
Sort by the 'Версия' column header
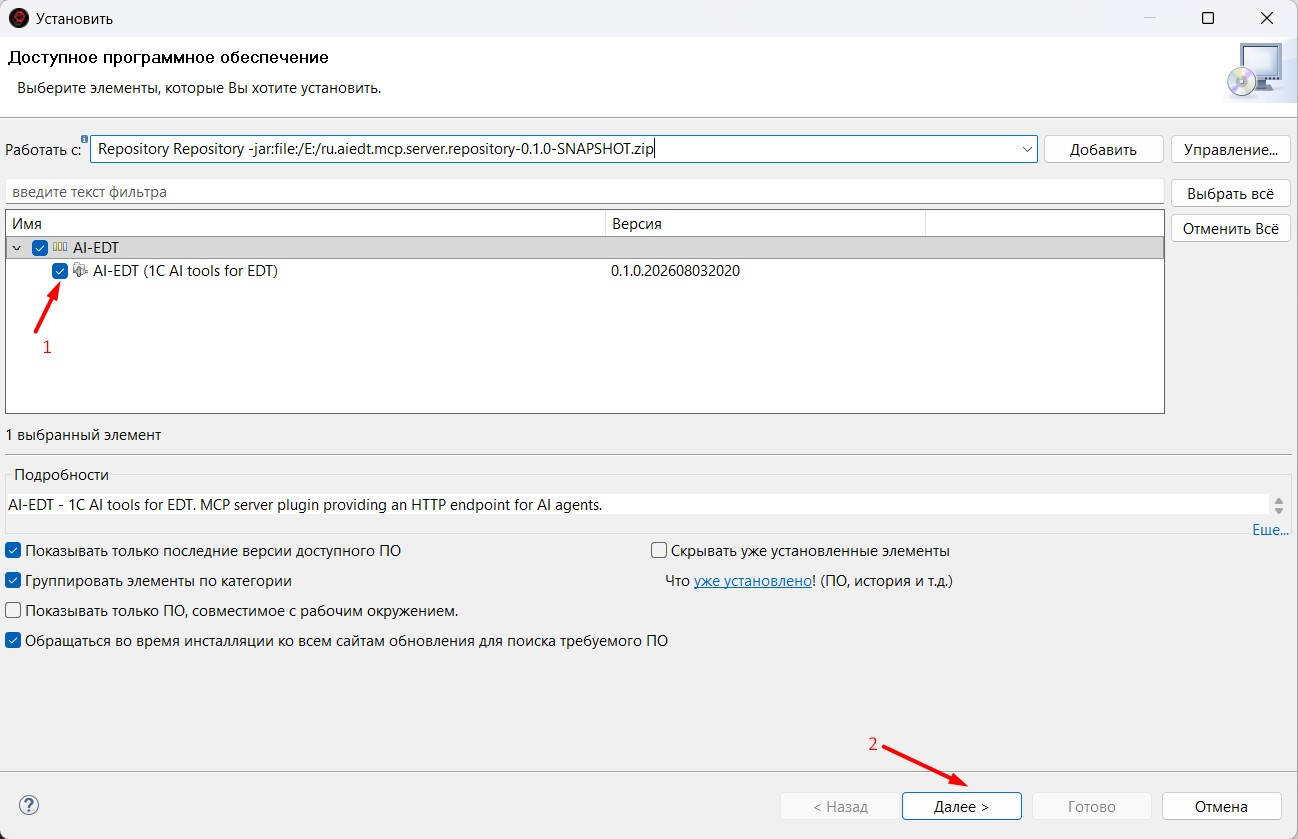point(766,224)
